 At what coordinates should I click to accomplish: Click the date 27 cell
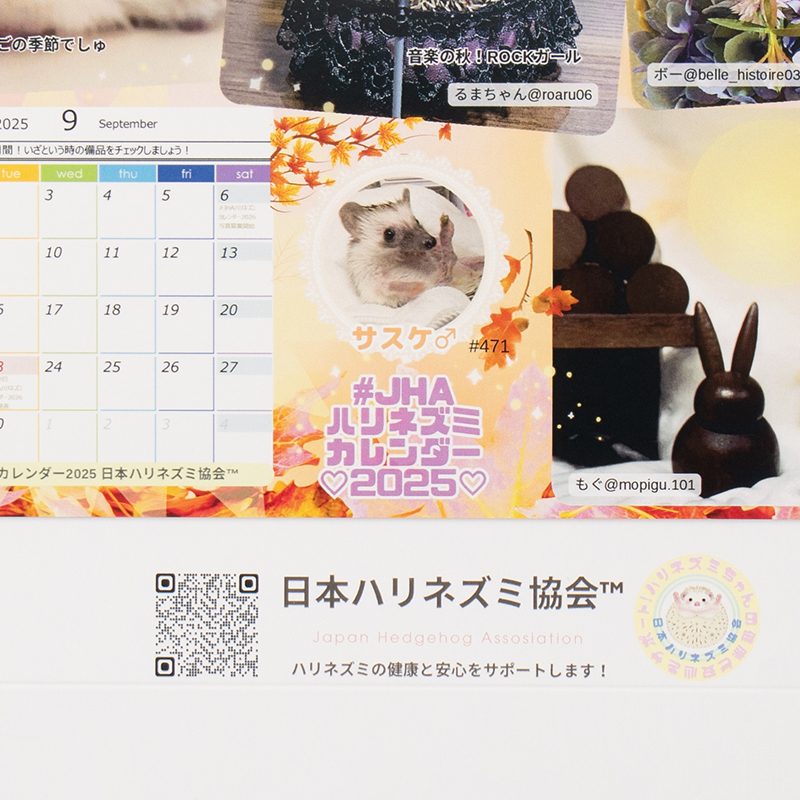coord(244,382)
